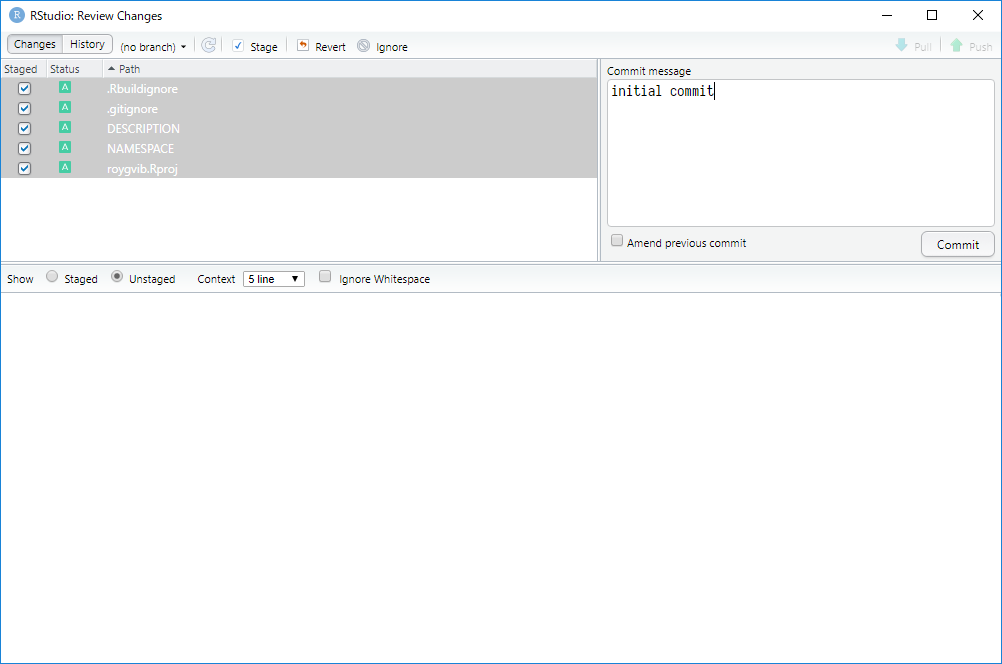This screenshot has height=664, width=1002.
Task: Open the (no branch) dropdown
Action: [x=153, y=47]
